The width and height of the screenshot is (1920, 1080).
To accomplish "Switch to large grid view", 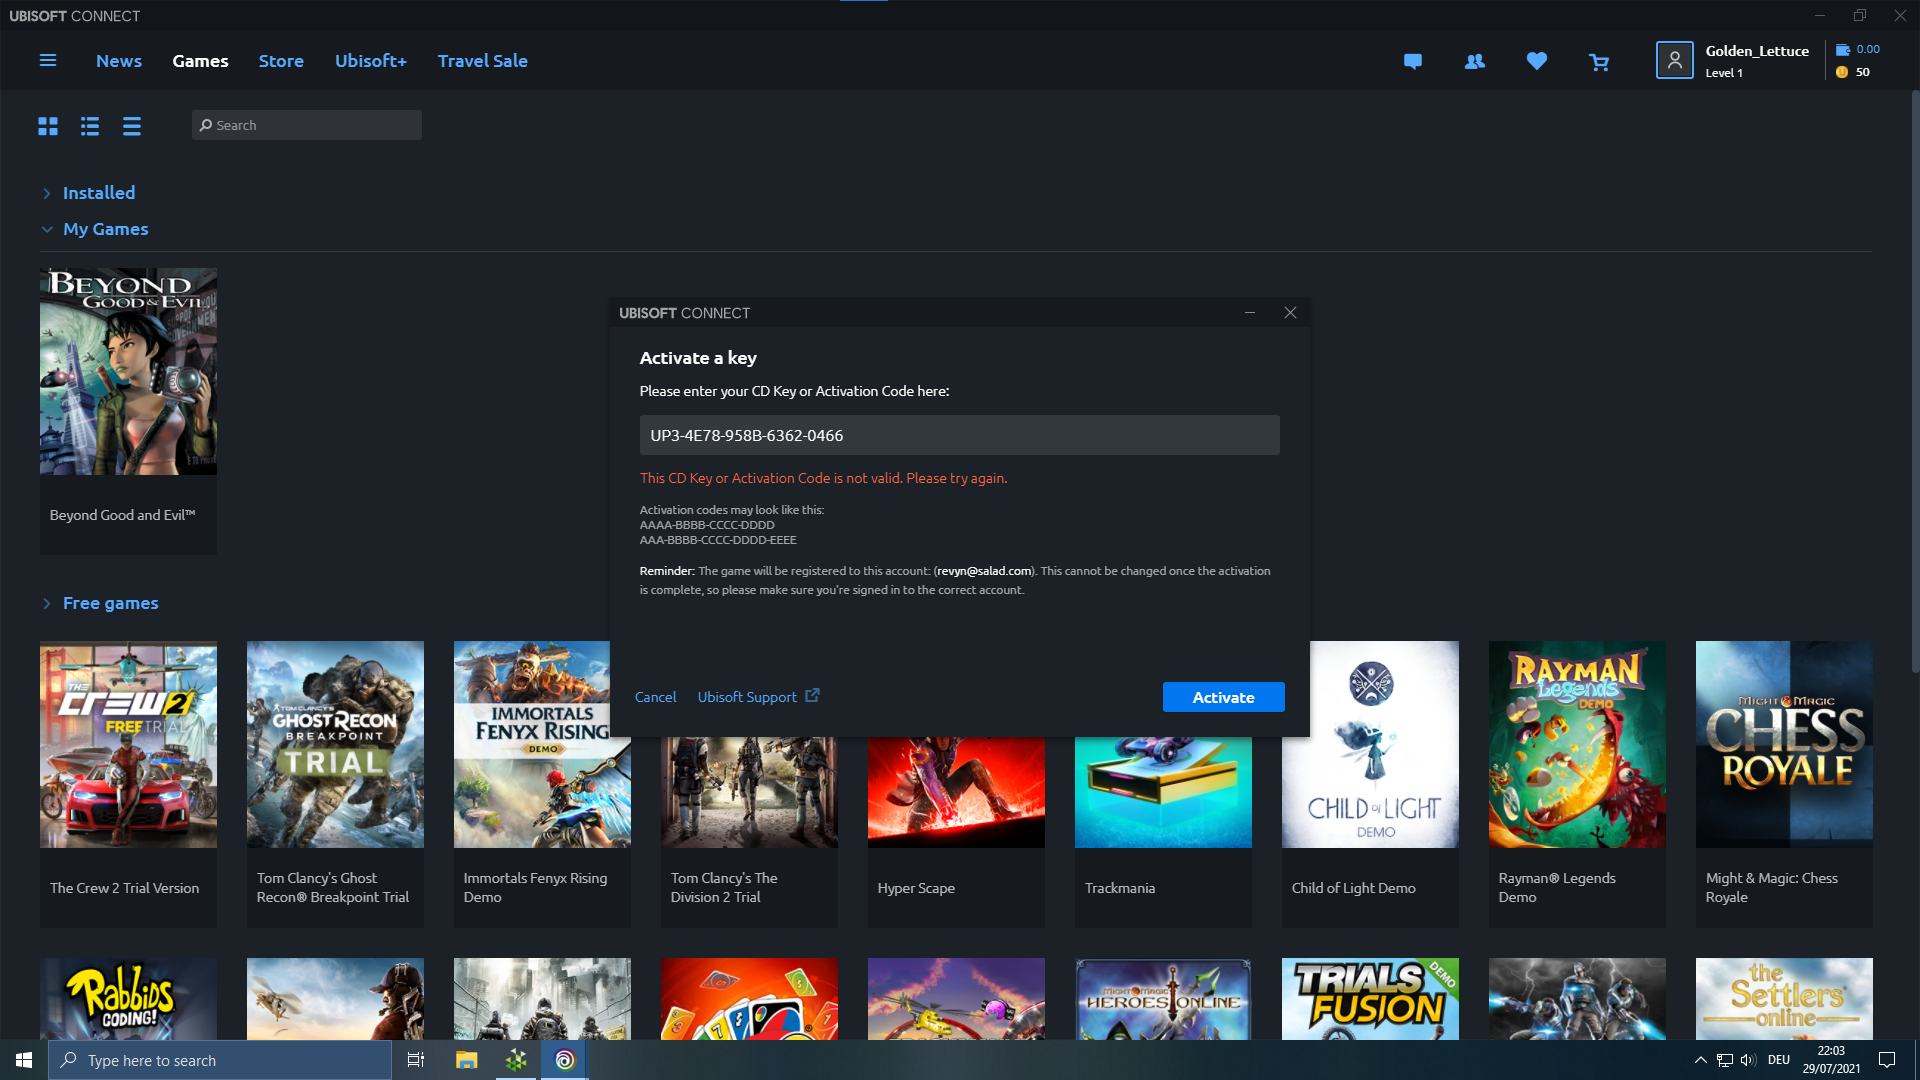I will [48, 126].
